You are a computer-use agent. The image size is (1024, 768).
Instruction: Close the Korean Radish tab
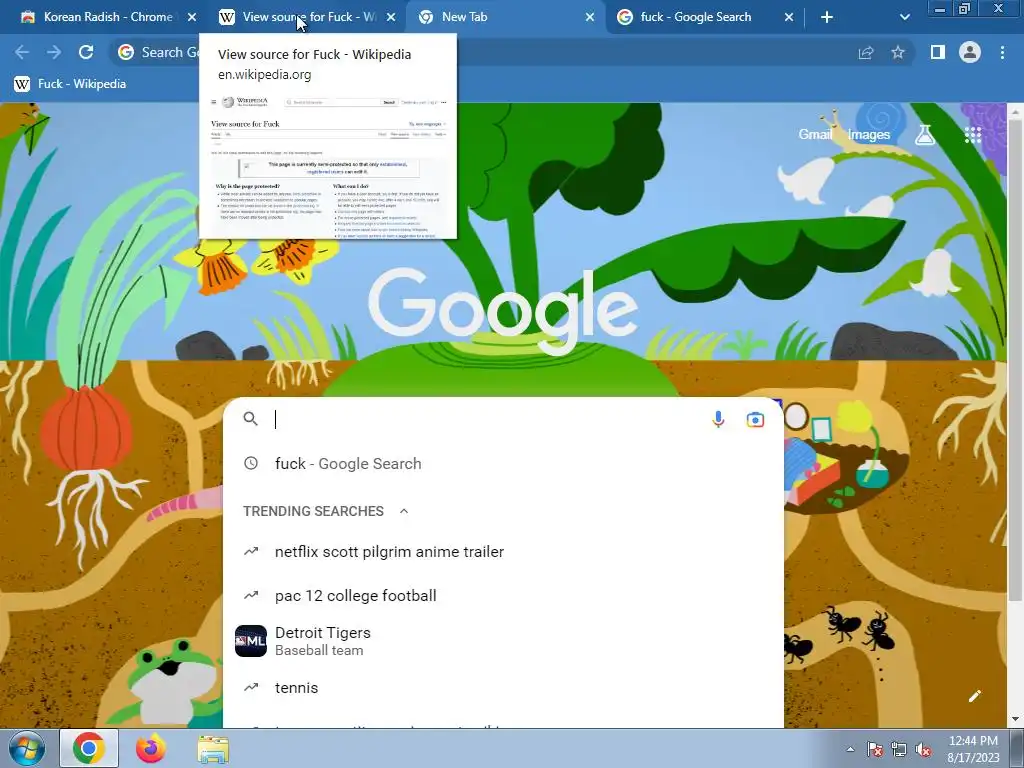[192, 18]
